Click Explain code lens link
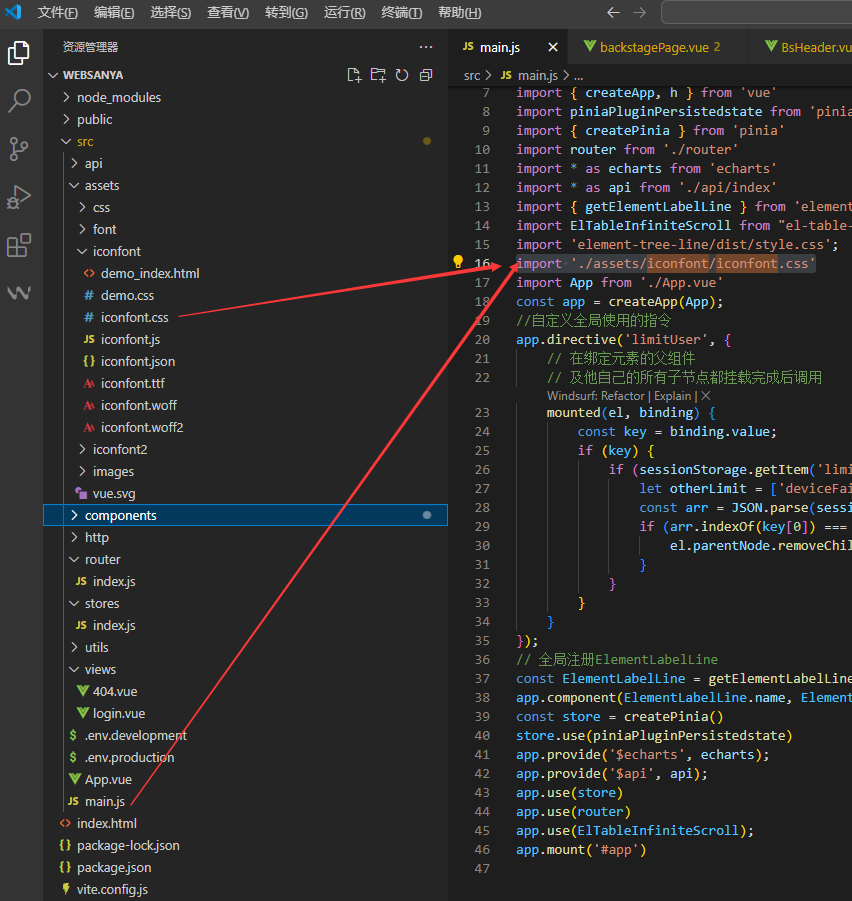Viewport: 852px width, 901px height. pos(672,396)
